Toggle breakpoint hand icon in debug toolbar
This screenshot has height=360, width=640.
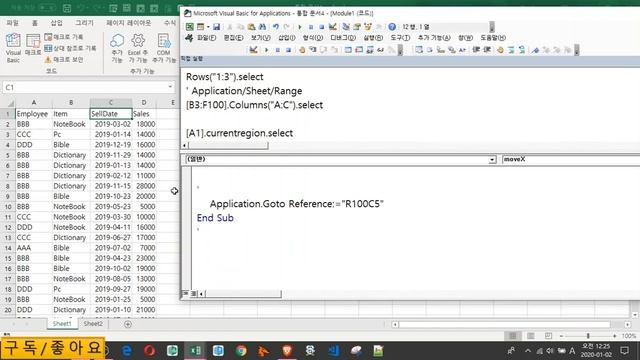click(x=302, y=50)
